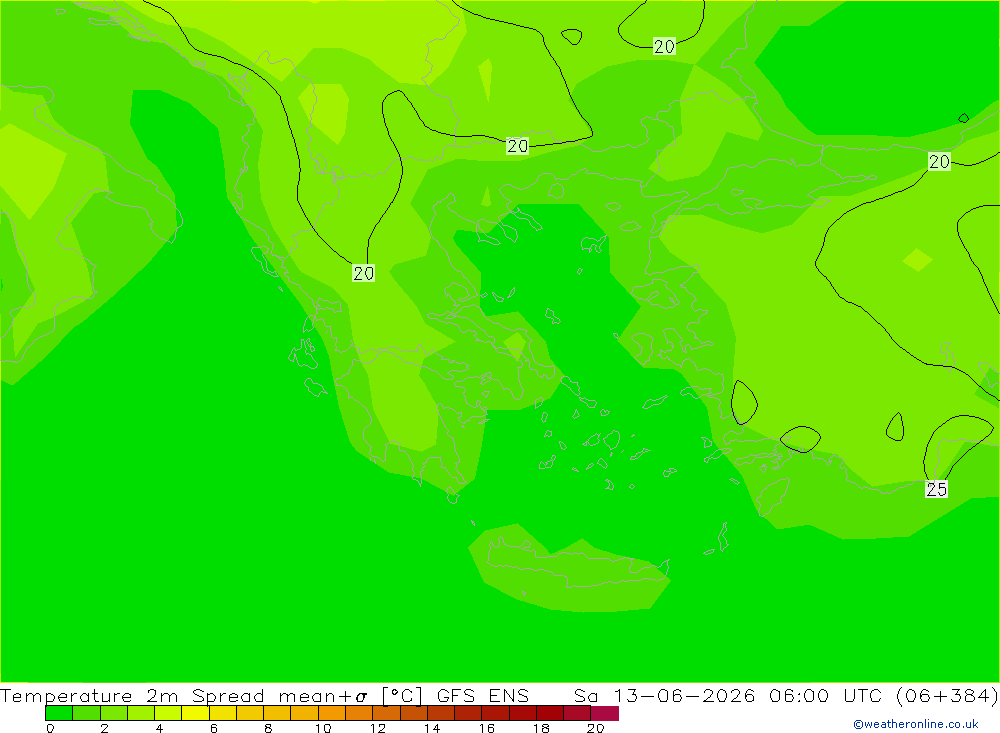
Task: Click the "Temperature 2m Spread" title text
Action: 132,695
